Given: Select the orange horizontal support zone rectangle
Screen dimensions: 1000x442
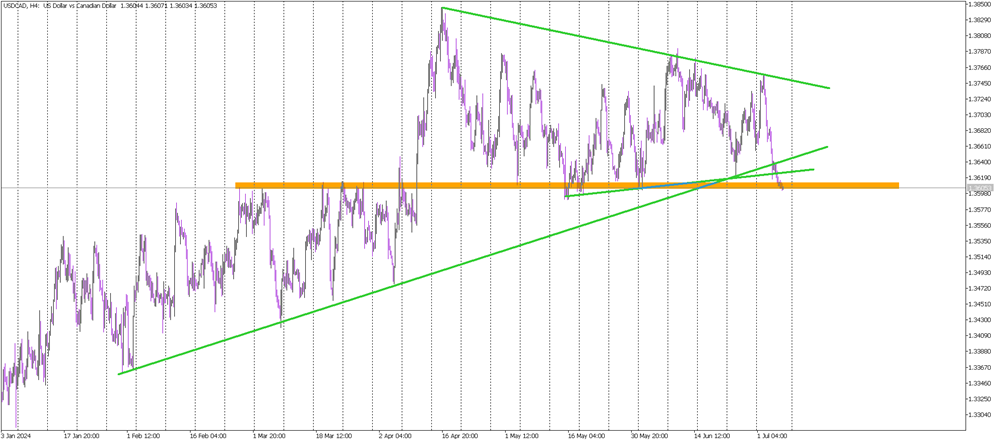Looking at the screenshot, I should point(567,185).
